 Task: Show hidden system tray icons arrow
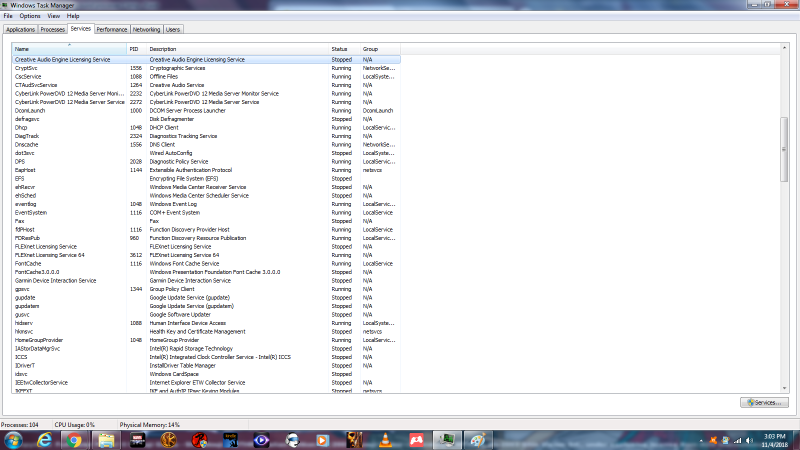click(701, 440)
